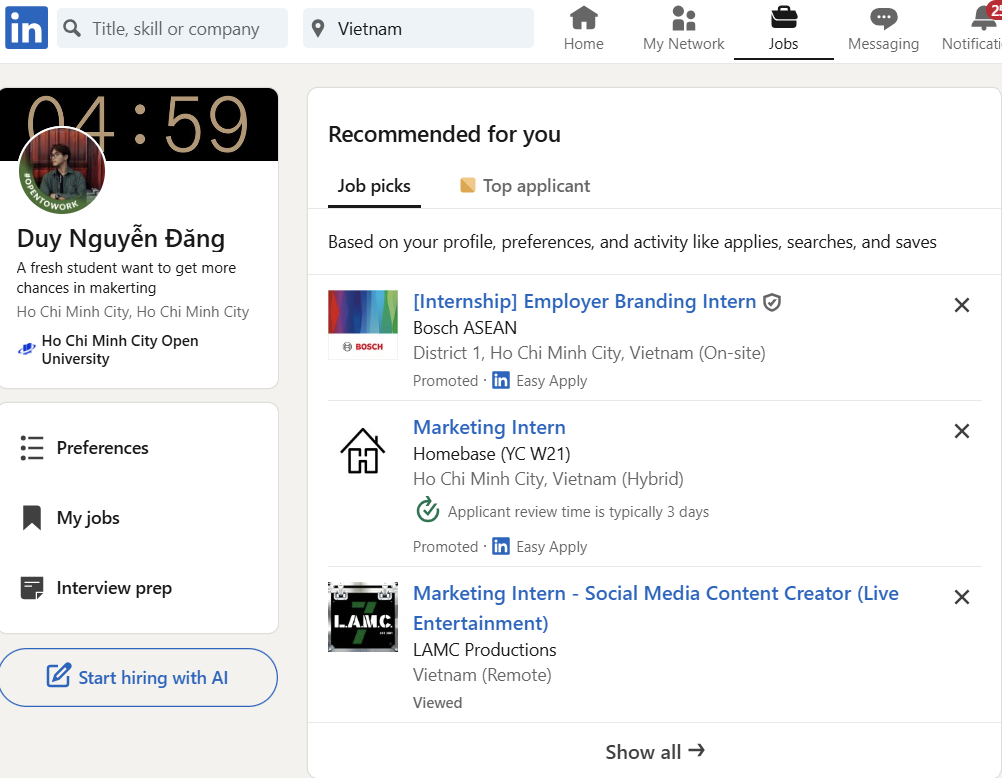
Task: Focus the Vietnam location search field
Action: [x=419, y=28]
